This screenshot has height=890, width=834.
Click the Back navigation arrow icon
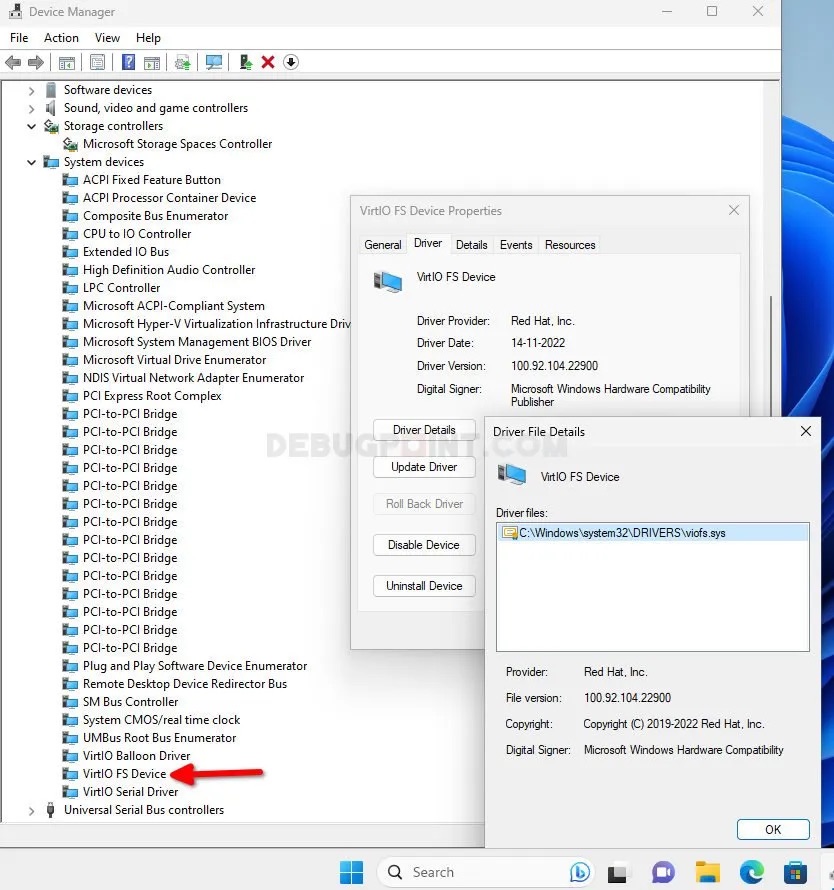13,62
